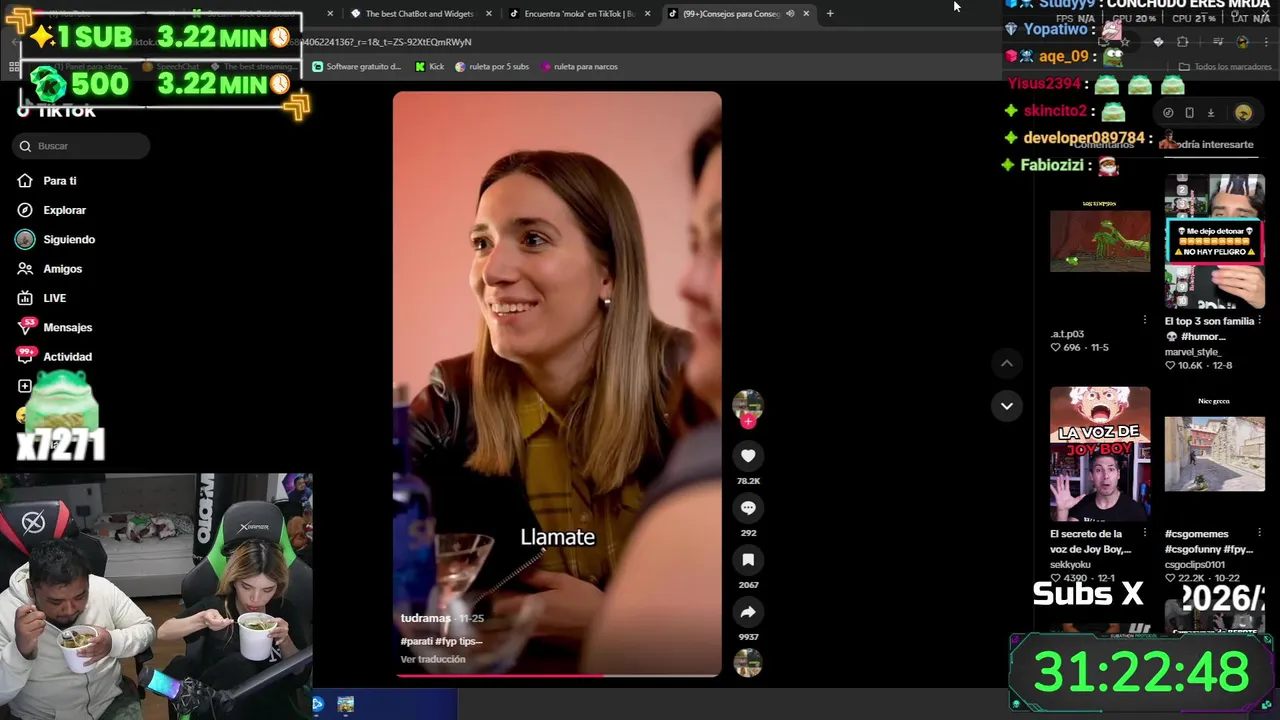Go to previous video with up arrow
The image size is (1280, 720).
click(x=1007, y=363)
